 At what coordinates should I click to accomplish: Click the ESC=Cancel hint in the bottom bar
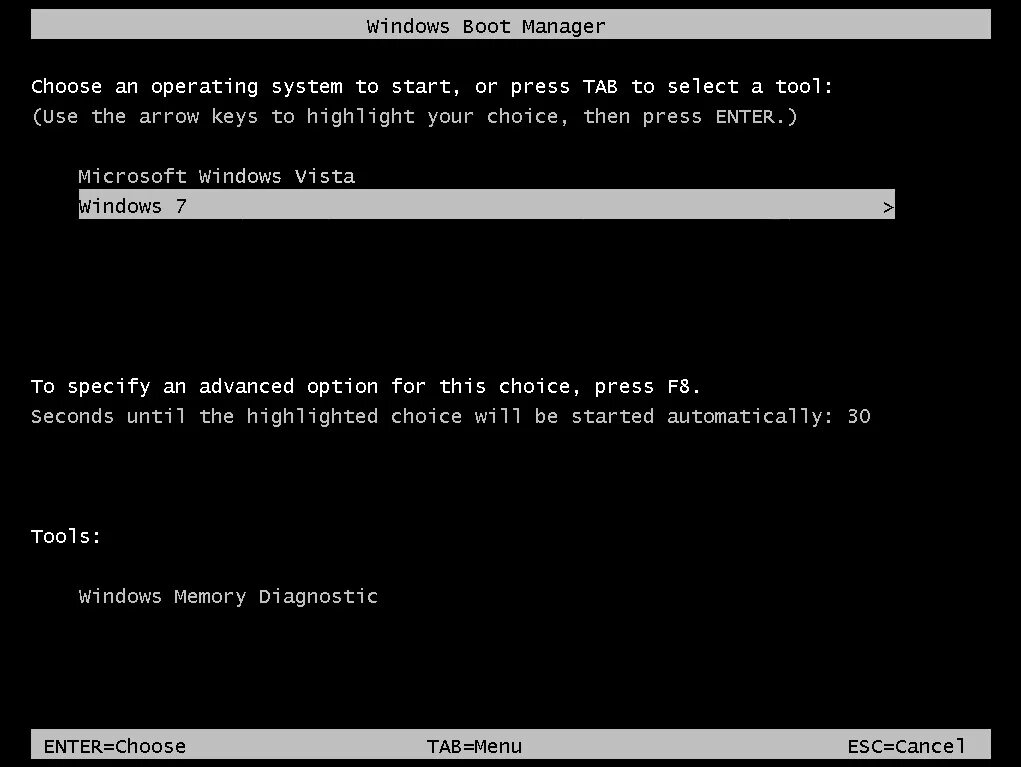pos(906,746)
